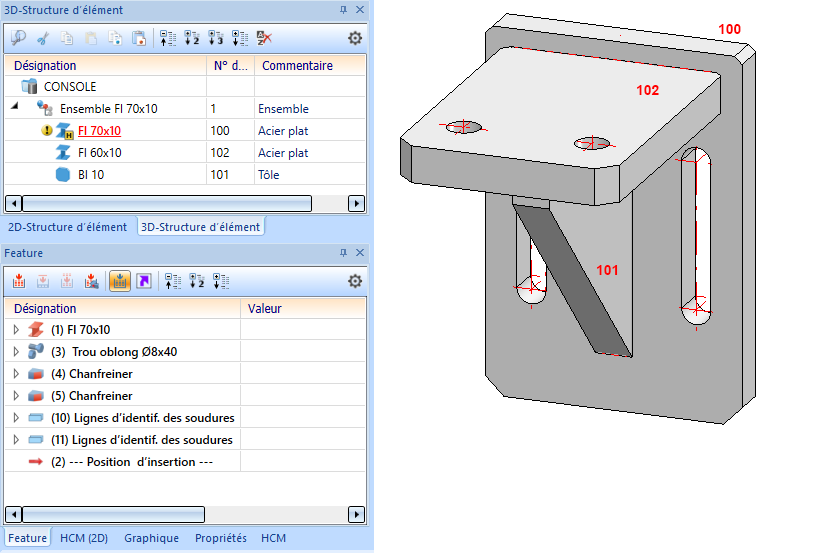Expand the (5) Chanfreiner feature
Viewport: 832px width, 553px height.
[x=16, y=395]
